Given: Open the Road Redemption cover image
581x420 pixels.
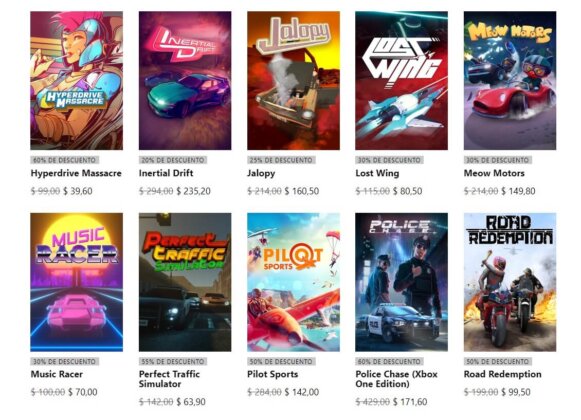Looking at the screenshot, I should click(x=510, y=282).
